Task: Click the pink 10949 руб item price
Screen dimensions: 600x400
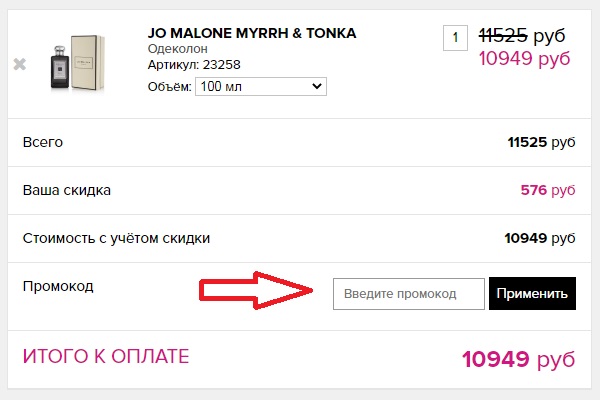Action: point(525,58)
